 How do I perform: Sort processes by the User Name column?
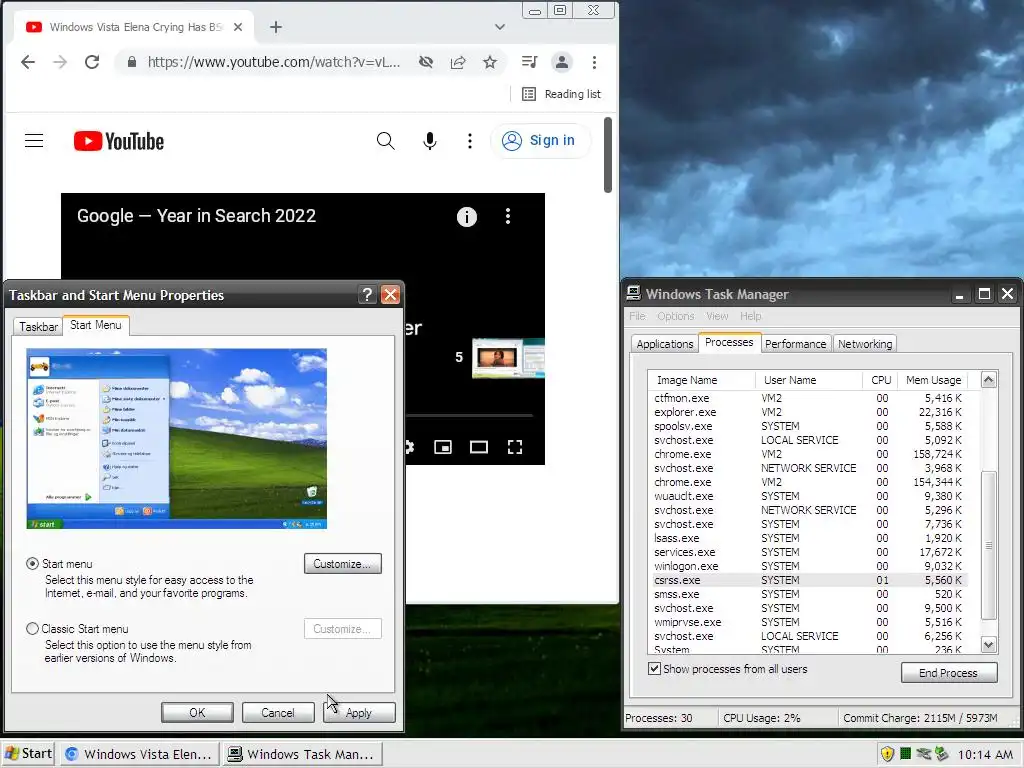click(x=809, y=380)
